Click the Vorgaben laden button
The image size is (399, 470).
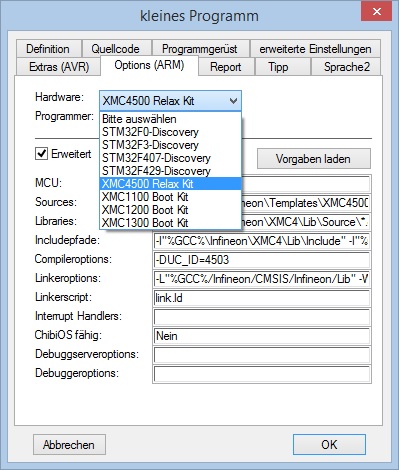313,159
